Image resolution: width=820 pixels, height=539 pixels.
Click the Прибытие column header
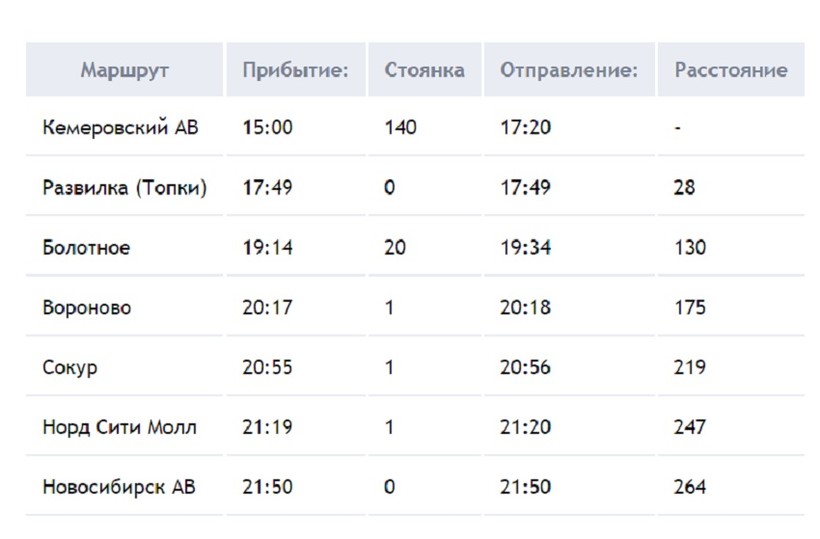click(x=296, y=71)
